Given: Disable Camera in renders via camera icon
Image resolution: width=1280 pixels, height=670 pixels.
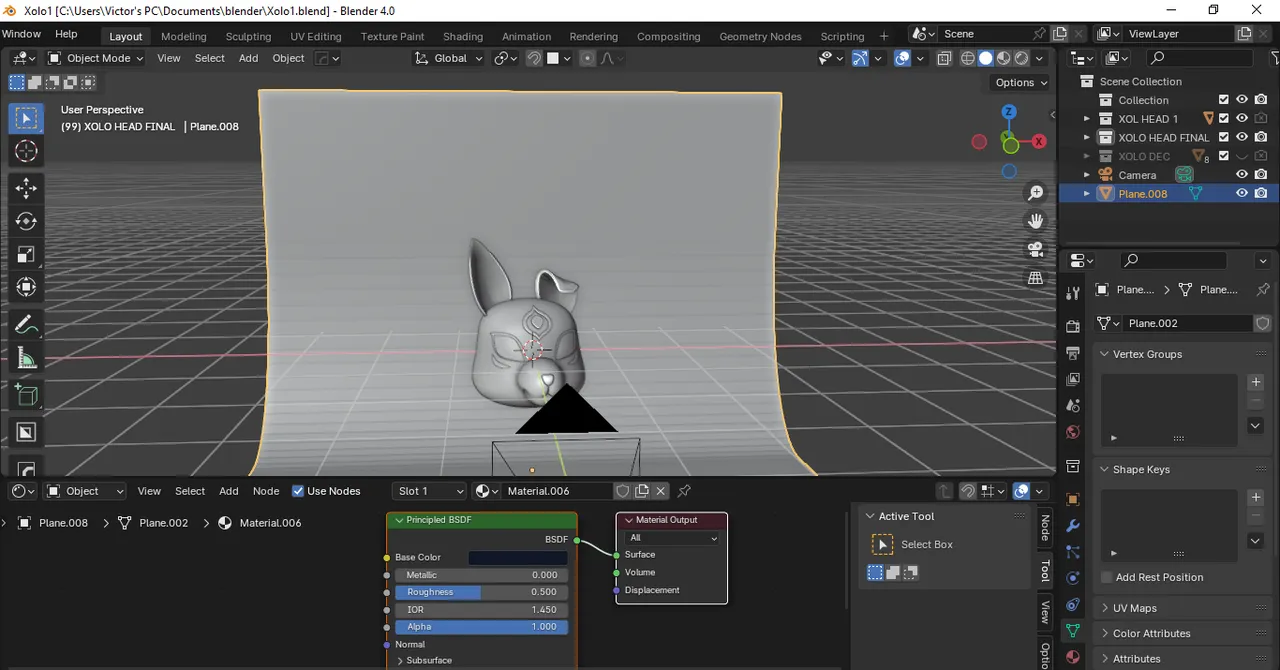Looking at the screenshot, I should pos(1261,174).
